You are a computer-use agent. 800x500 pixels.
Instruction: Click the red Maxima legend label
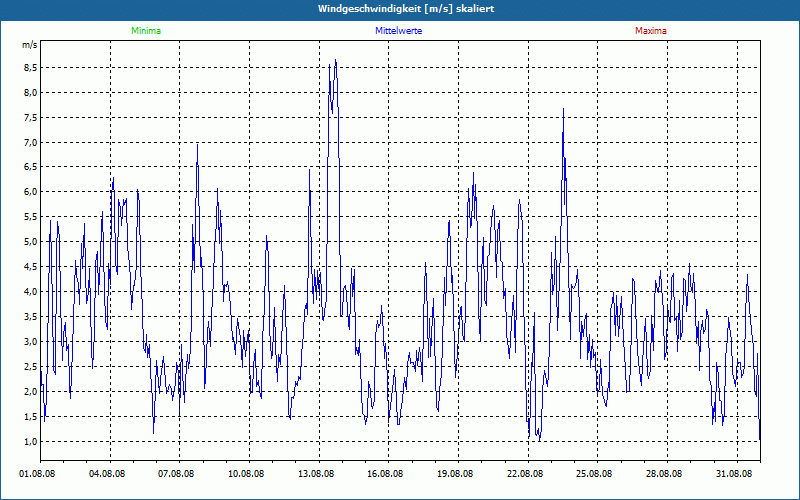point(651,31)
